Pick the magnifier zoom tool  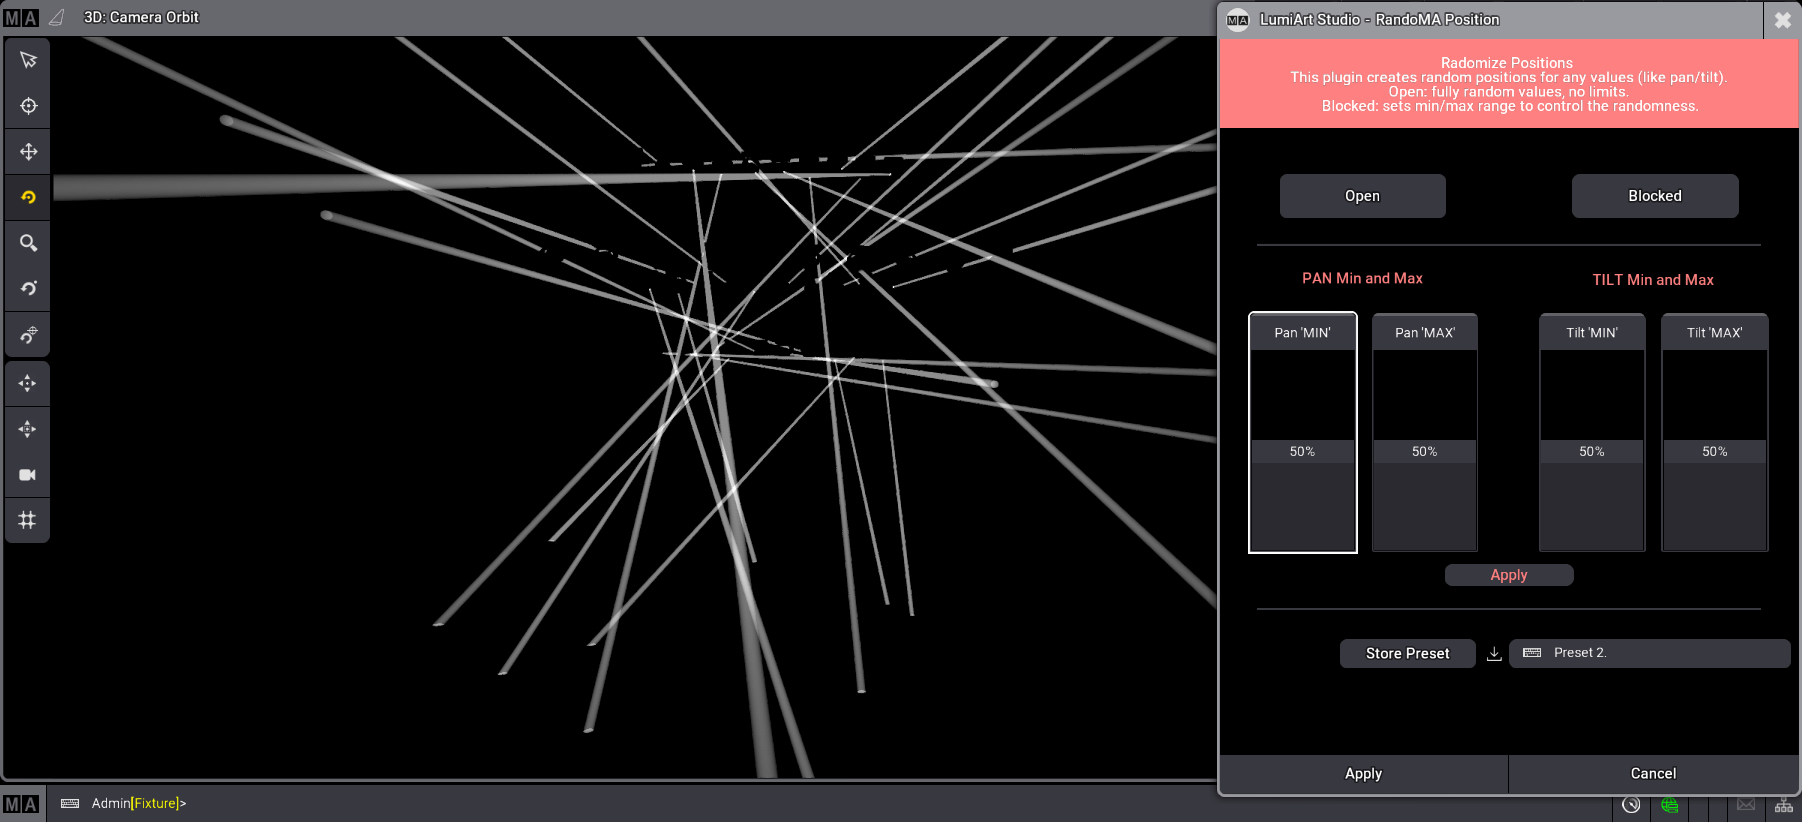pos(28,243)
